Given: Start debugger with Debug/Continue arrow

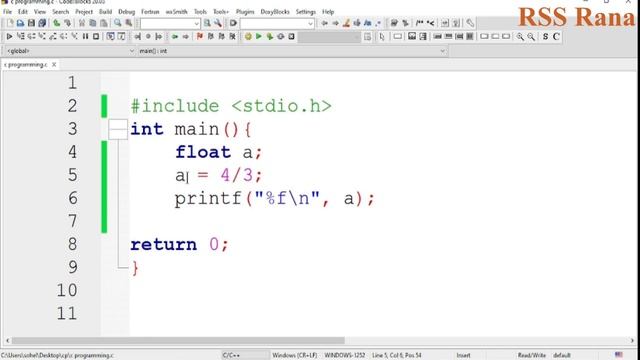Looking at the screenshot, I should (9, 37).
